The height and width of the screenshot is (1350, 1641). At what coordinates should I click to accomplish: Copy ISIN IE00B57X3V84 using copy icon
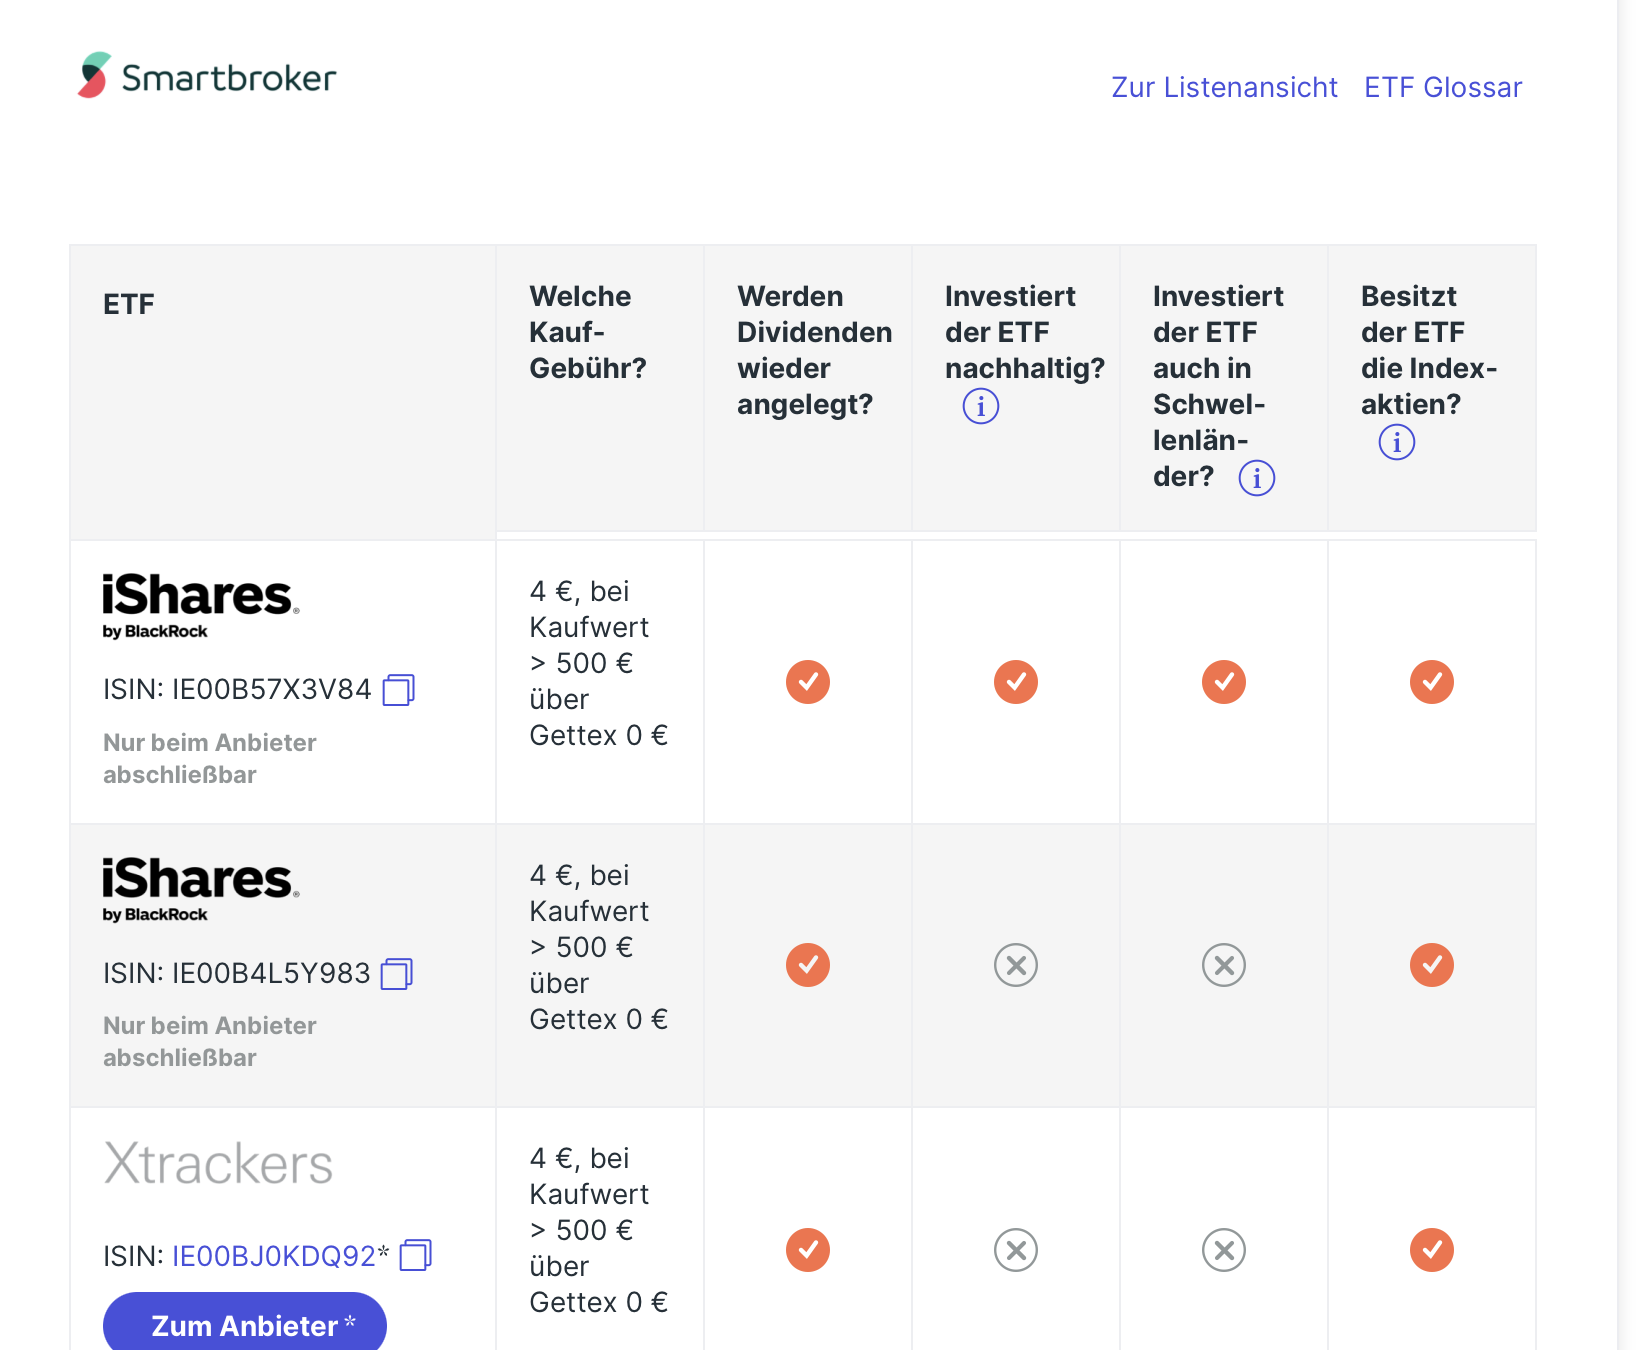pos(398,690)
